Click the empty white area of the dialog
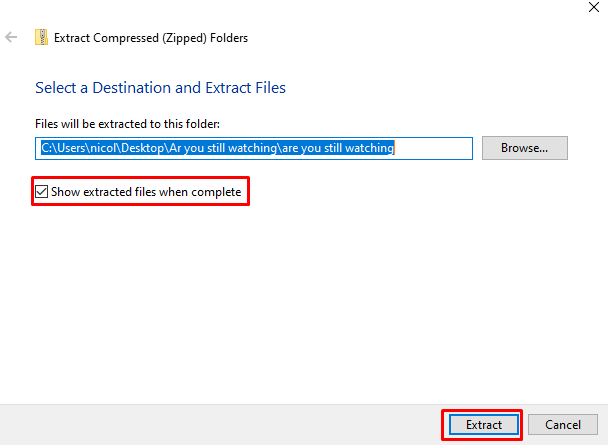 click(x=300, y=300)
